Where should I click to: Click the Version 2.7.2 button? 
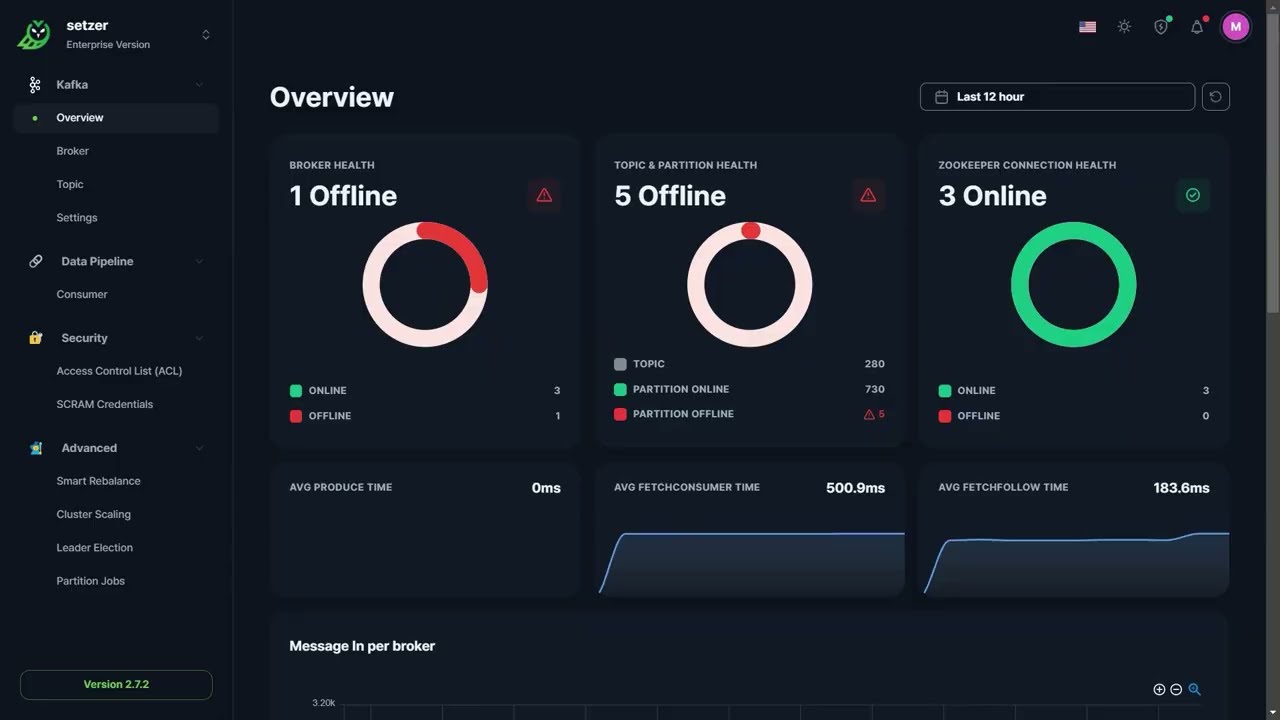point(116,685)
